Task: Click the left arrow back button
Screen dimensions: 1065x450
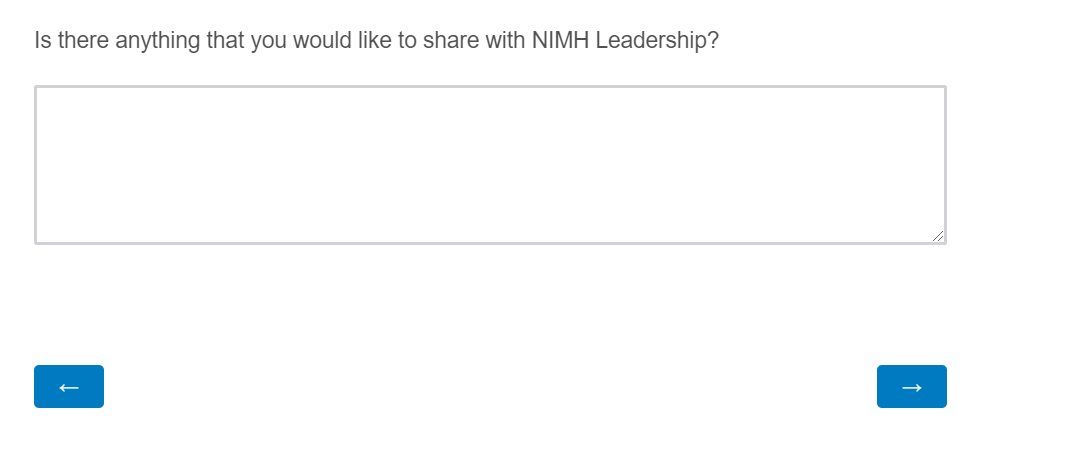Action: 69,387
